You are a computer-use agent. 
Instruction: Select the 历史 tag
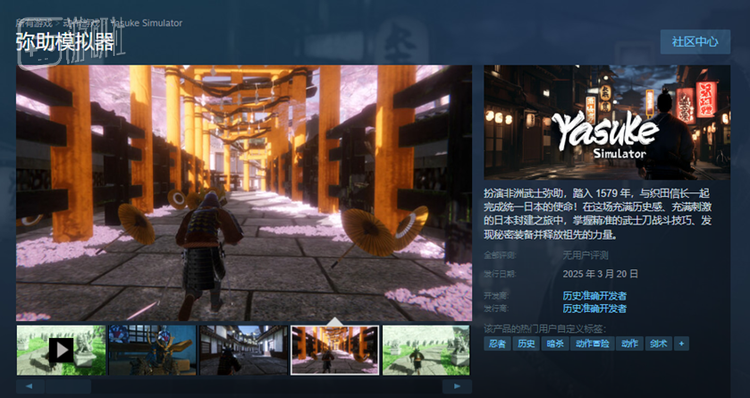pyautogui.click(x=526, y=343)
